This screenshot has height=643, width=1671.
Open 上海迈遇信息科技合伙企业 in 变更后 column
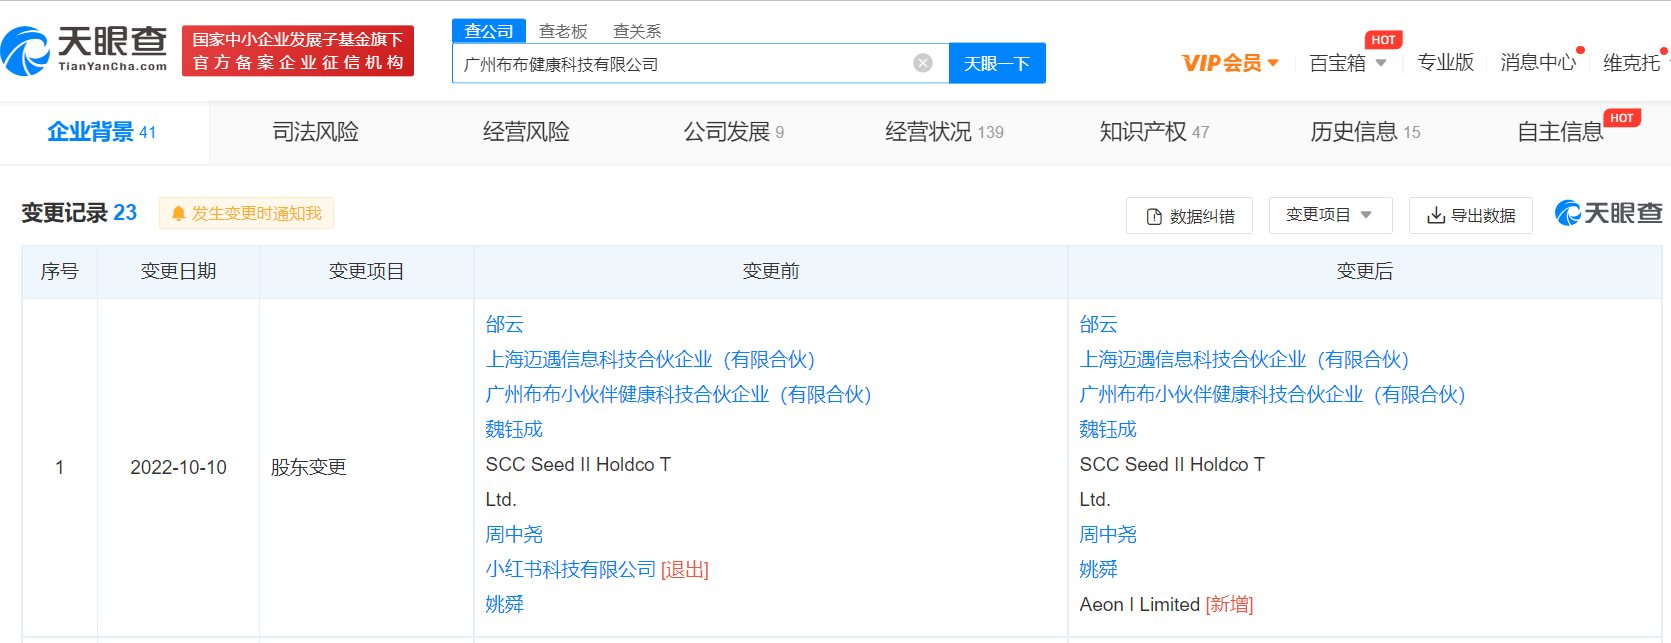1244,359
